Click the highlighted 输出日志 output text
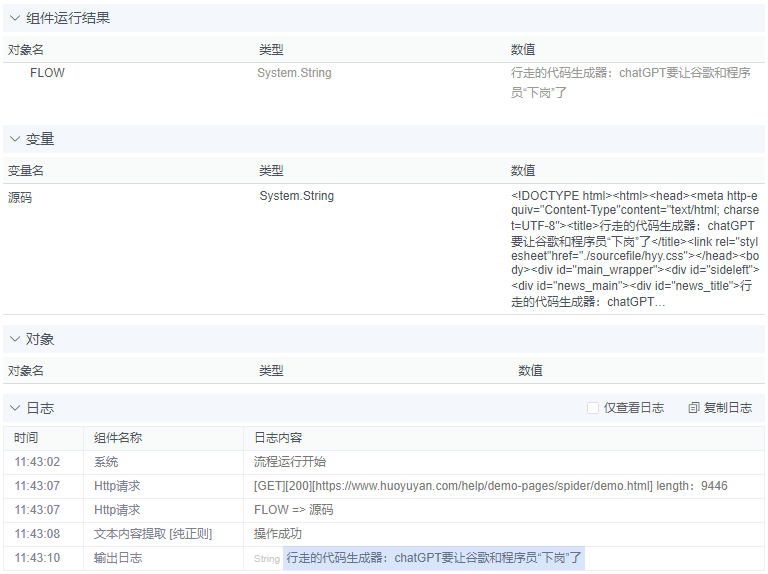768x574 pixels. (x=433, y=558)
